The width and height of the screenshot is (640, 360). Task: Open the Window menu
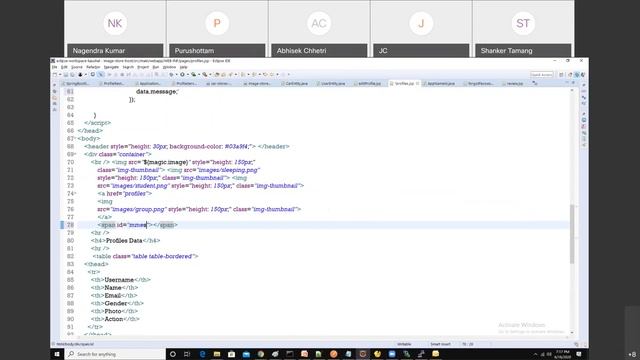coord(169,67)
